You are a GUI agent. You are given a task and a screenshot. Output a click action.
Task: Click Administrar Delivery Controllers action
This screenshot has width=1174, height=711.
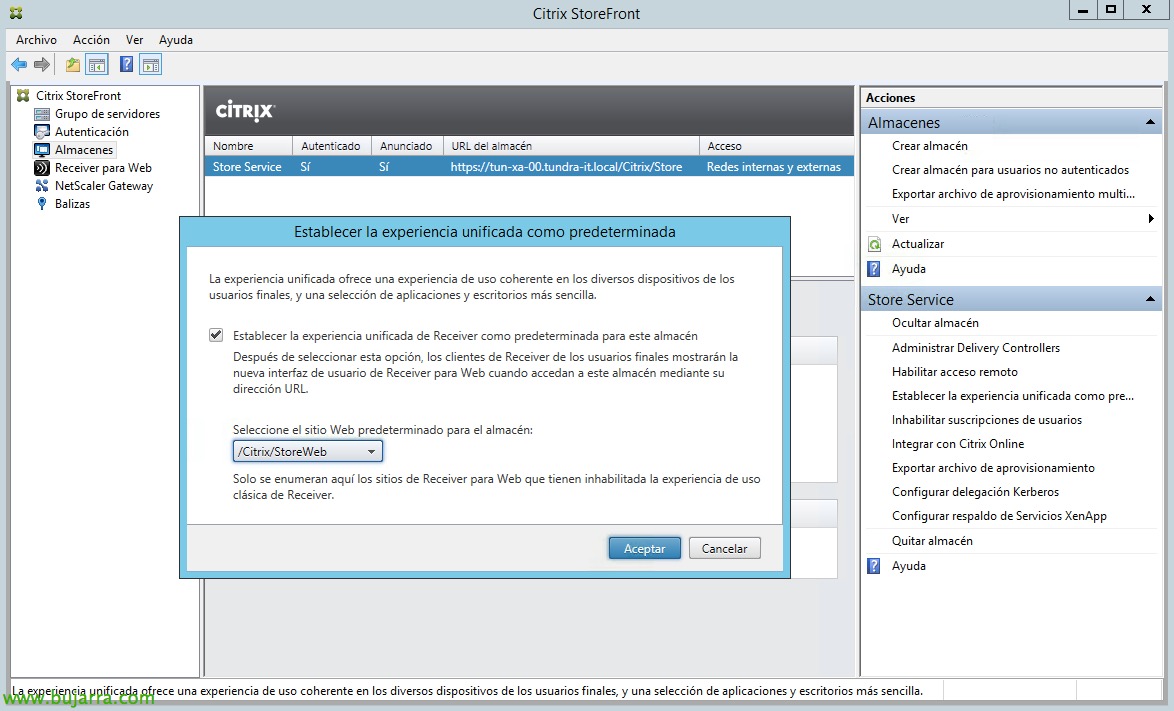coord(976,348)
